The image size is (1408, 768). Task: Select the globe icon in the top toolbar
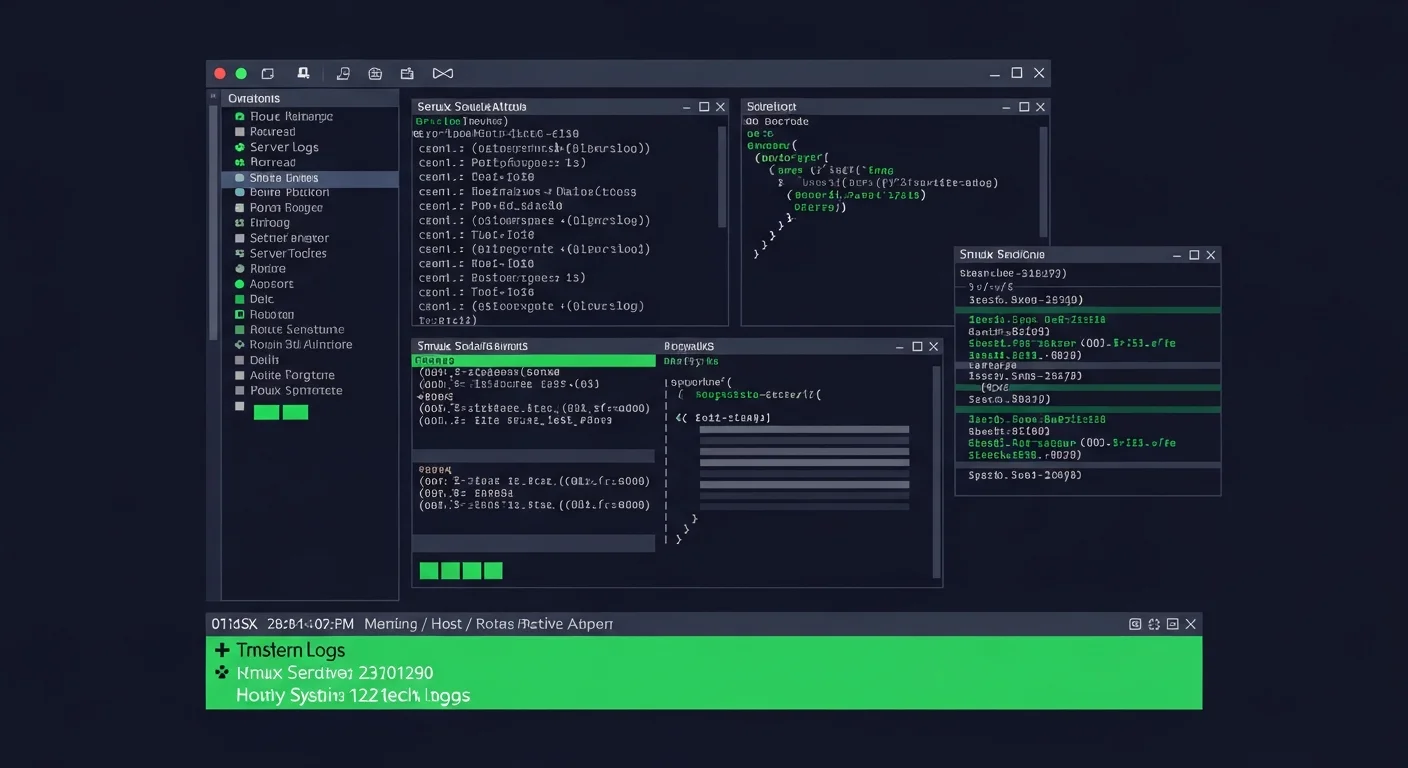click(x=375, y=73)
